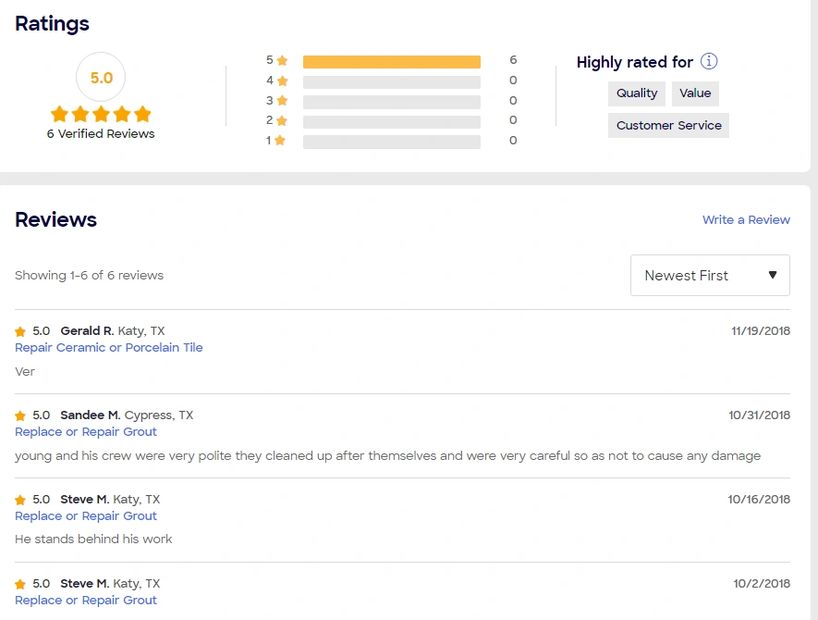Screen dimensions: 818x620
Task: Click the 5.0 overall score circle
Action: 101,77
